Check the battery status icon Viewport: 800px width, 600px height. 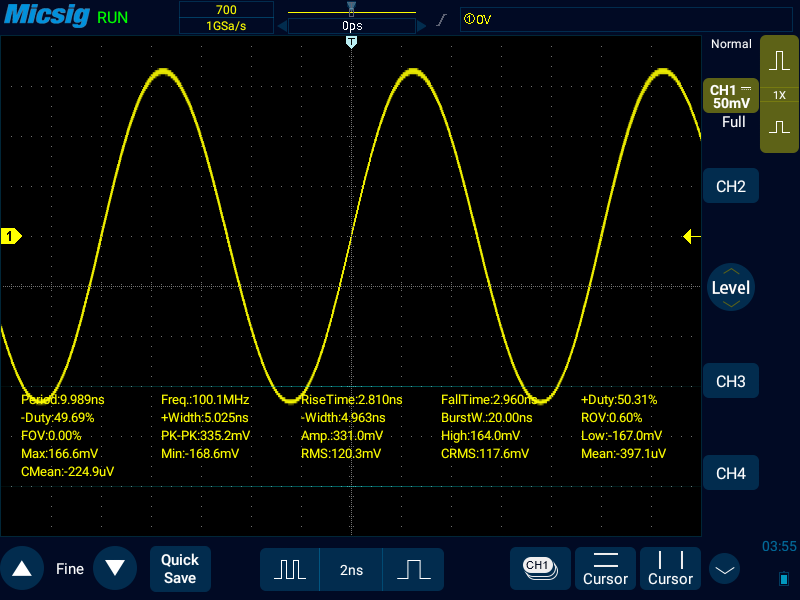tap(784, 579)
